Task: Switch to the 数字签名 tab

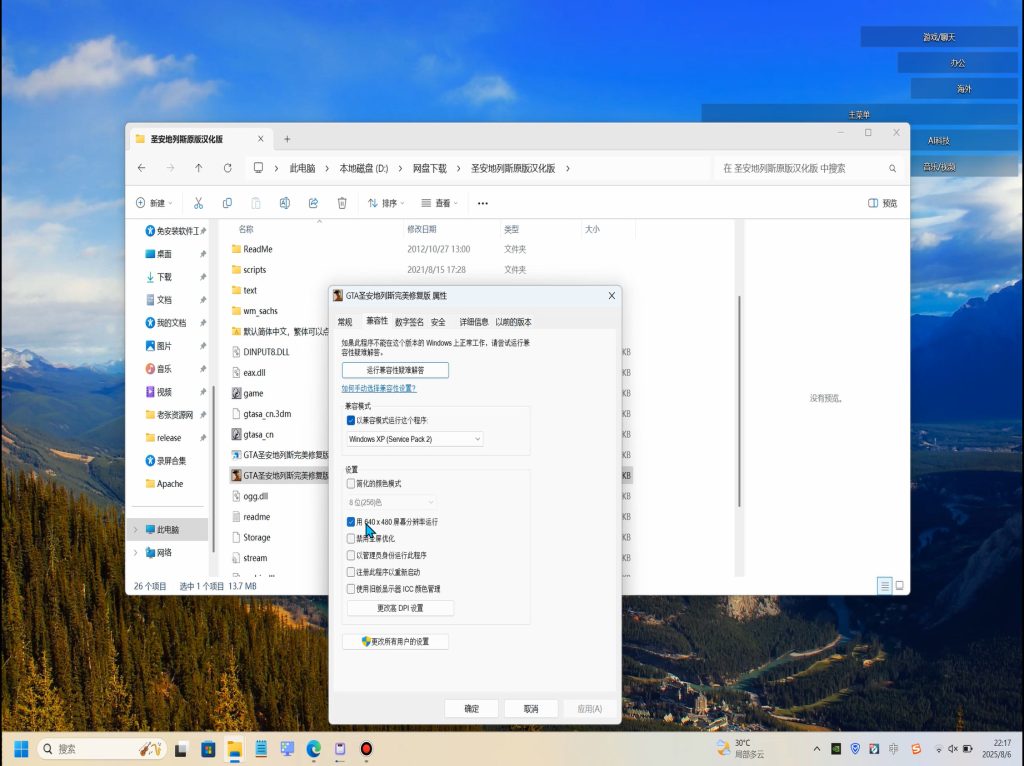Action: pos(409,322)
